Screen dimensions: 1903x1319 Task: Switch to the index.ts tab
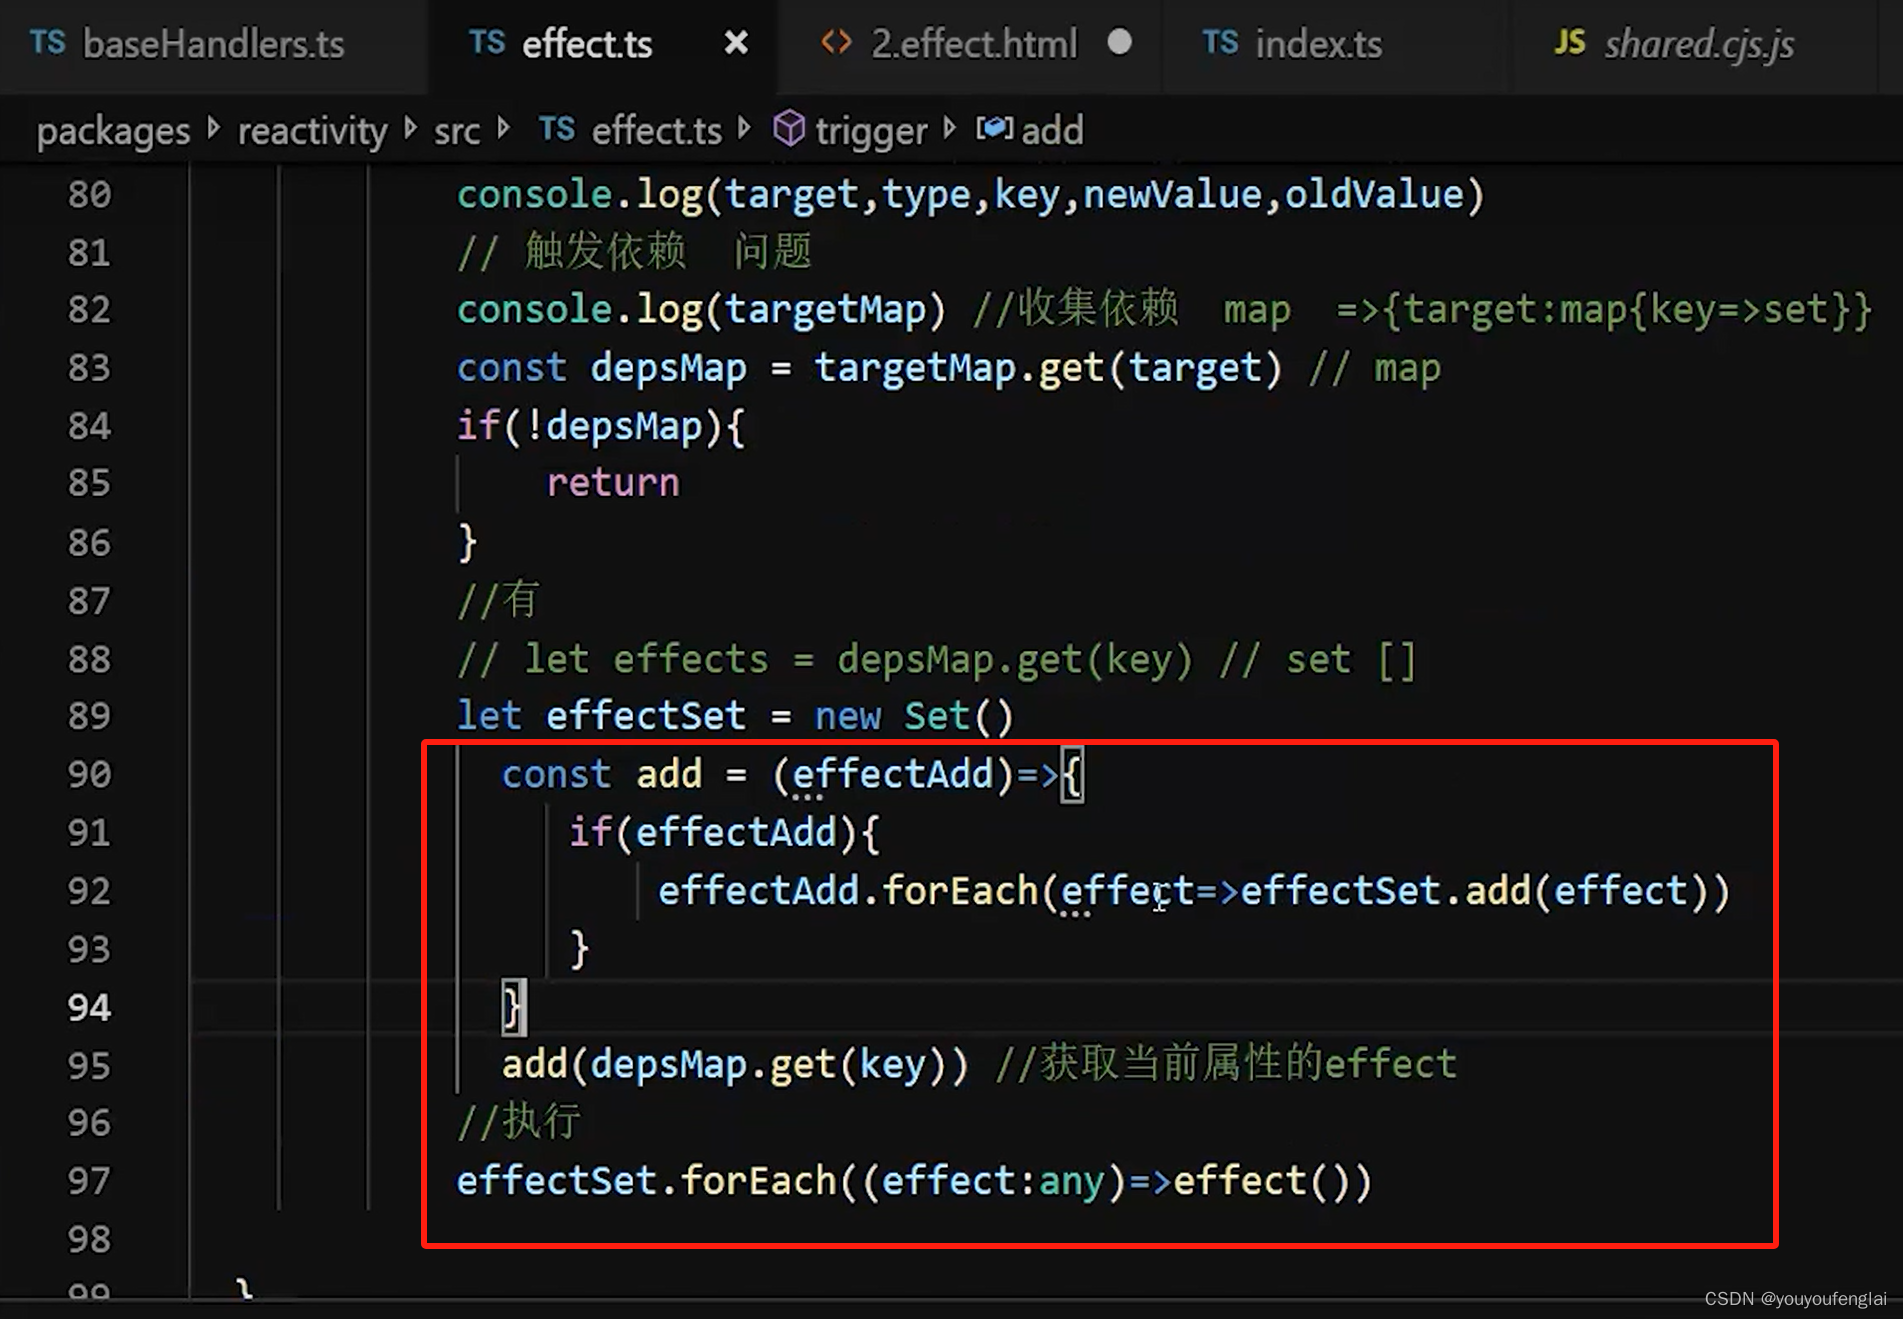[1292, 44]
